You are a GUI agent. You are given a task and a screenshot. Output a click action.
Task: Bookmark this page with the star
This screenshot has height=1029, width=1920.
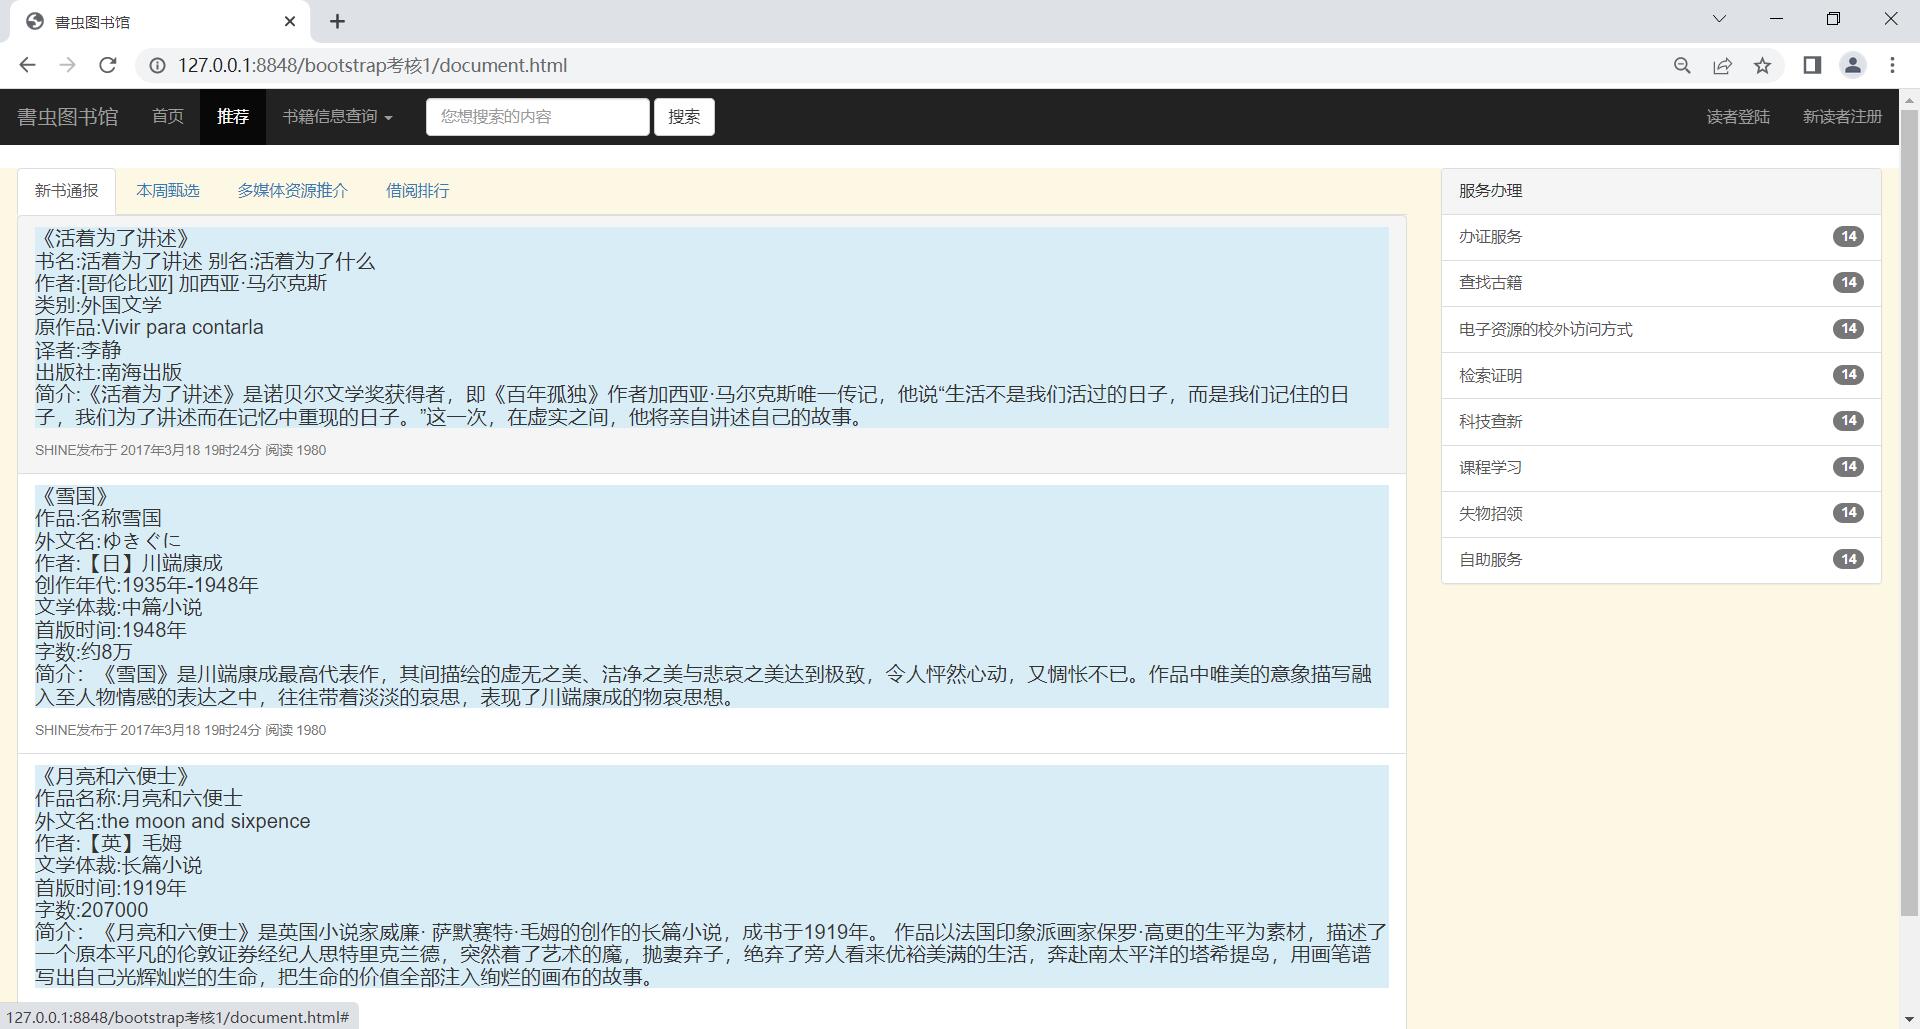[1762, 65]
